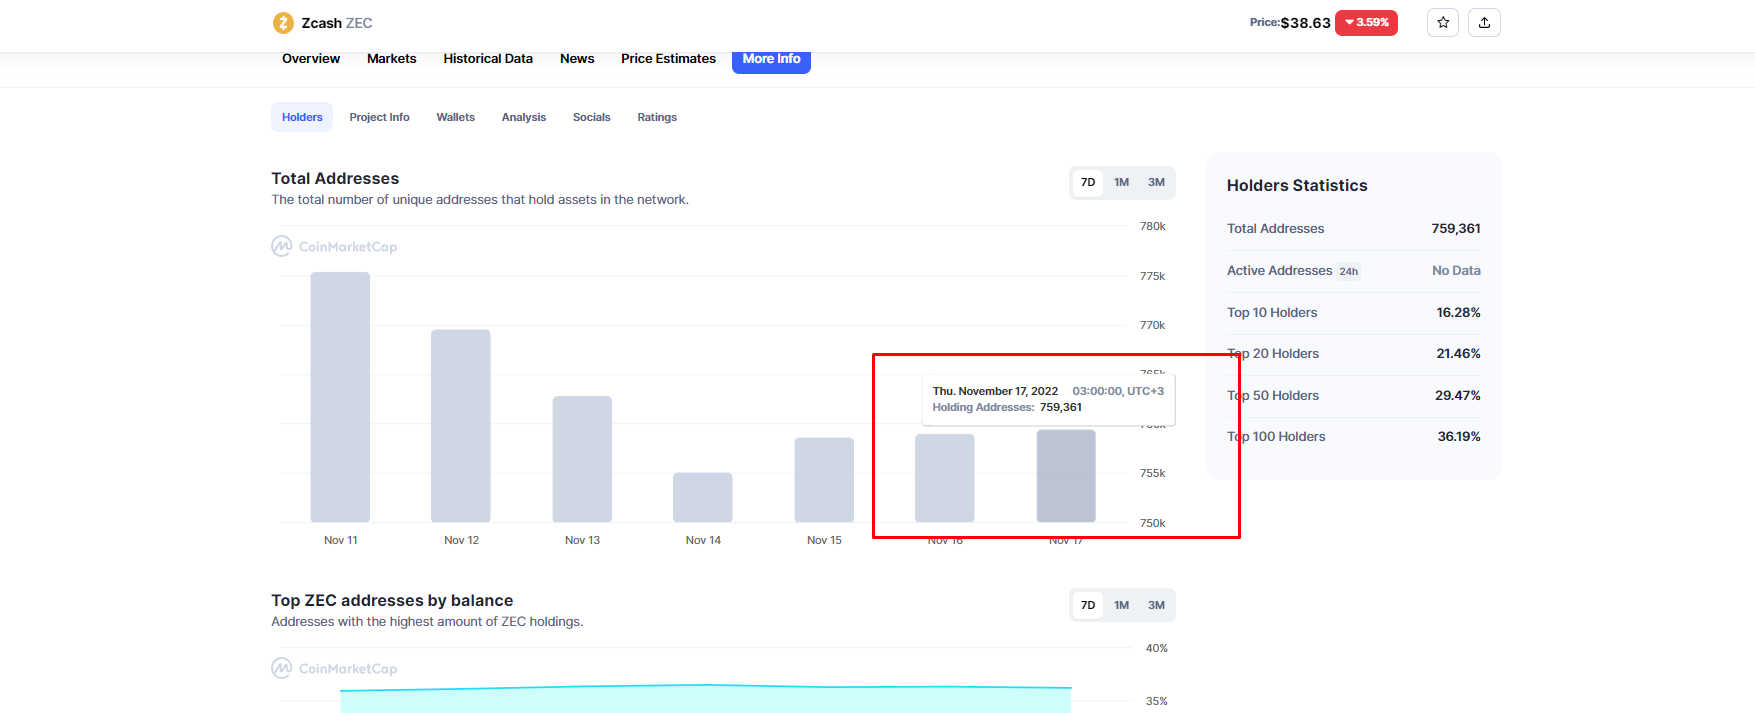Click the Nov 13 bar in chart
1755x713 pixels.
click(582, 459)
